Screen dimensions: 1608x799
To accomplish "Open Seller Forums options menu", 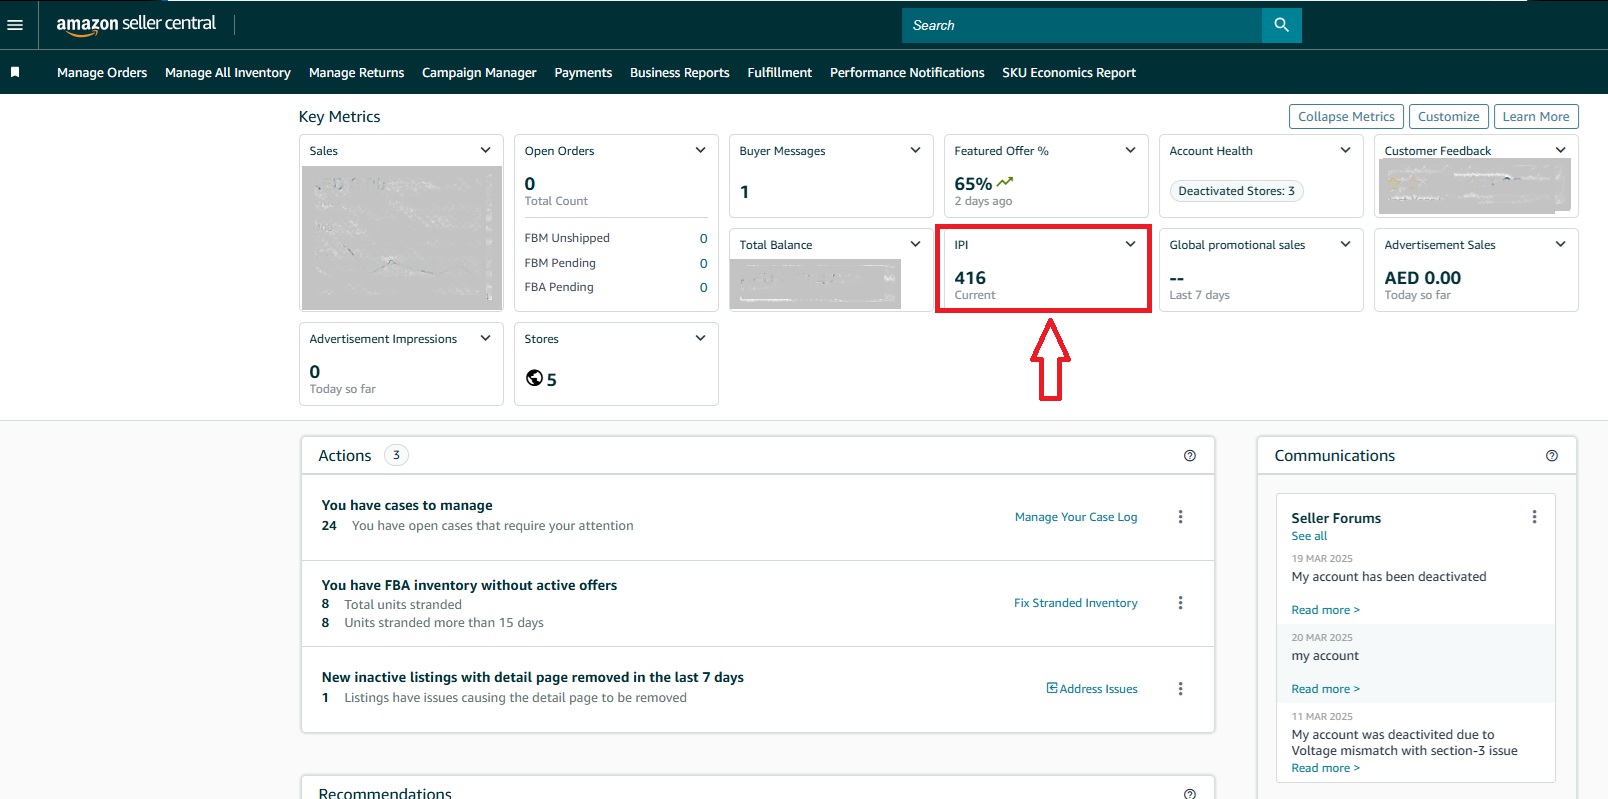I will pos(1534,517).
